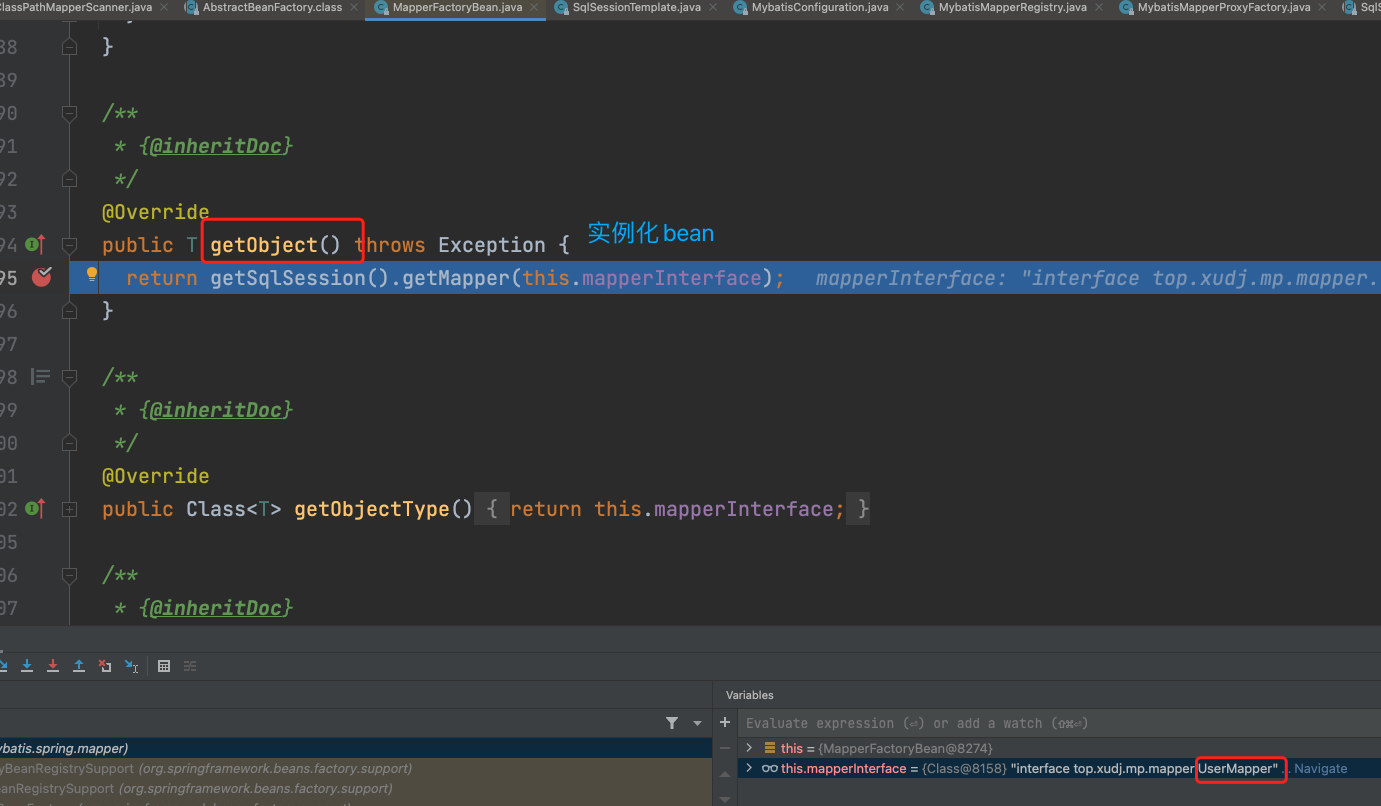This screenshot has height=806, width=1381.
Task: Click the doc render icon on line 98
Action: (x=40, y=376)
